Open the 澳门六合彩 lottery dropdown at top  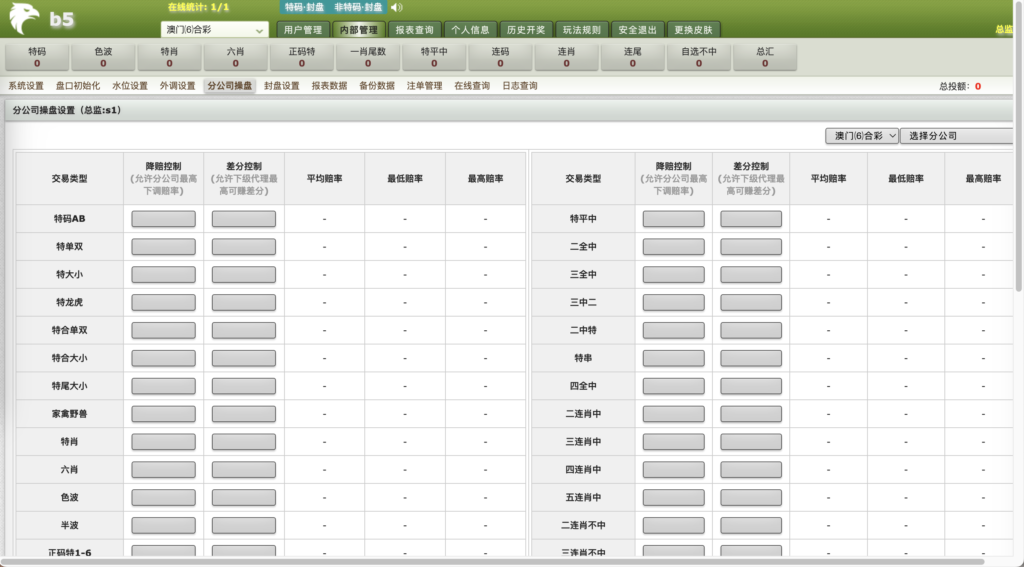[214, 30]
